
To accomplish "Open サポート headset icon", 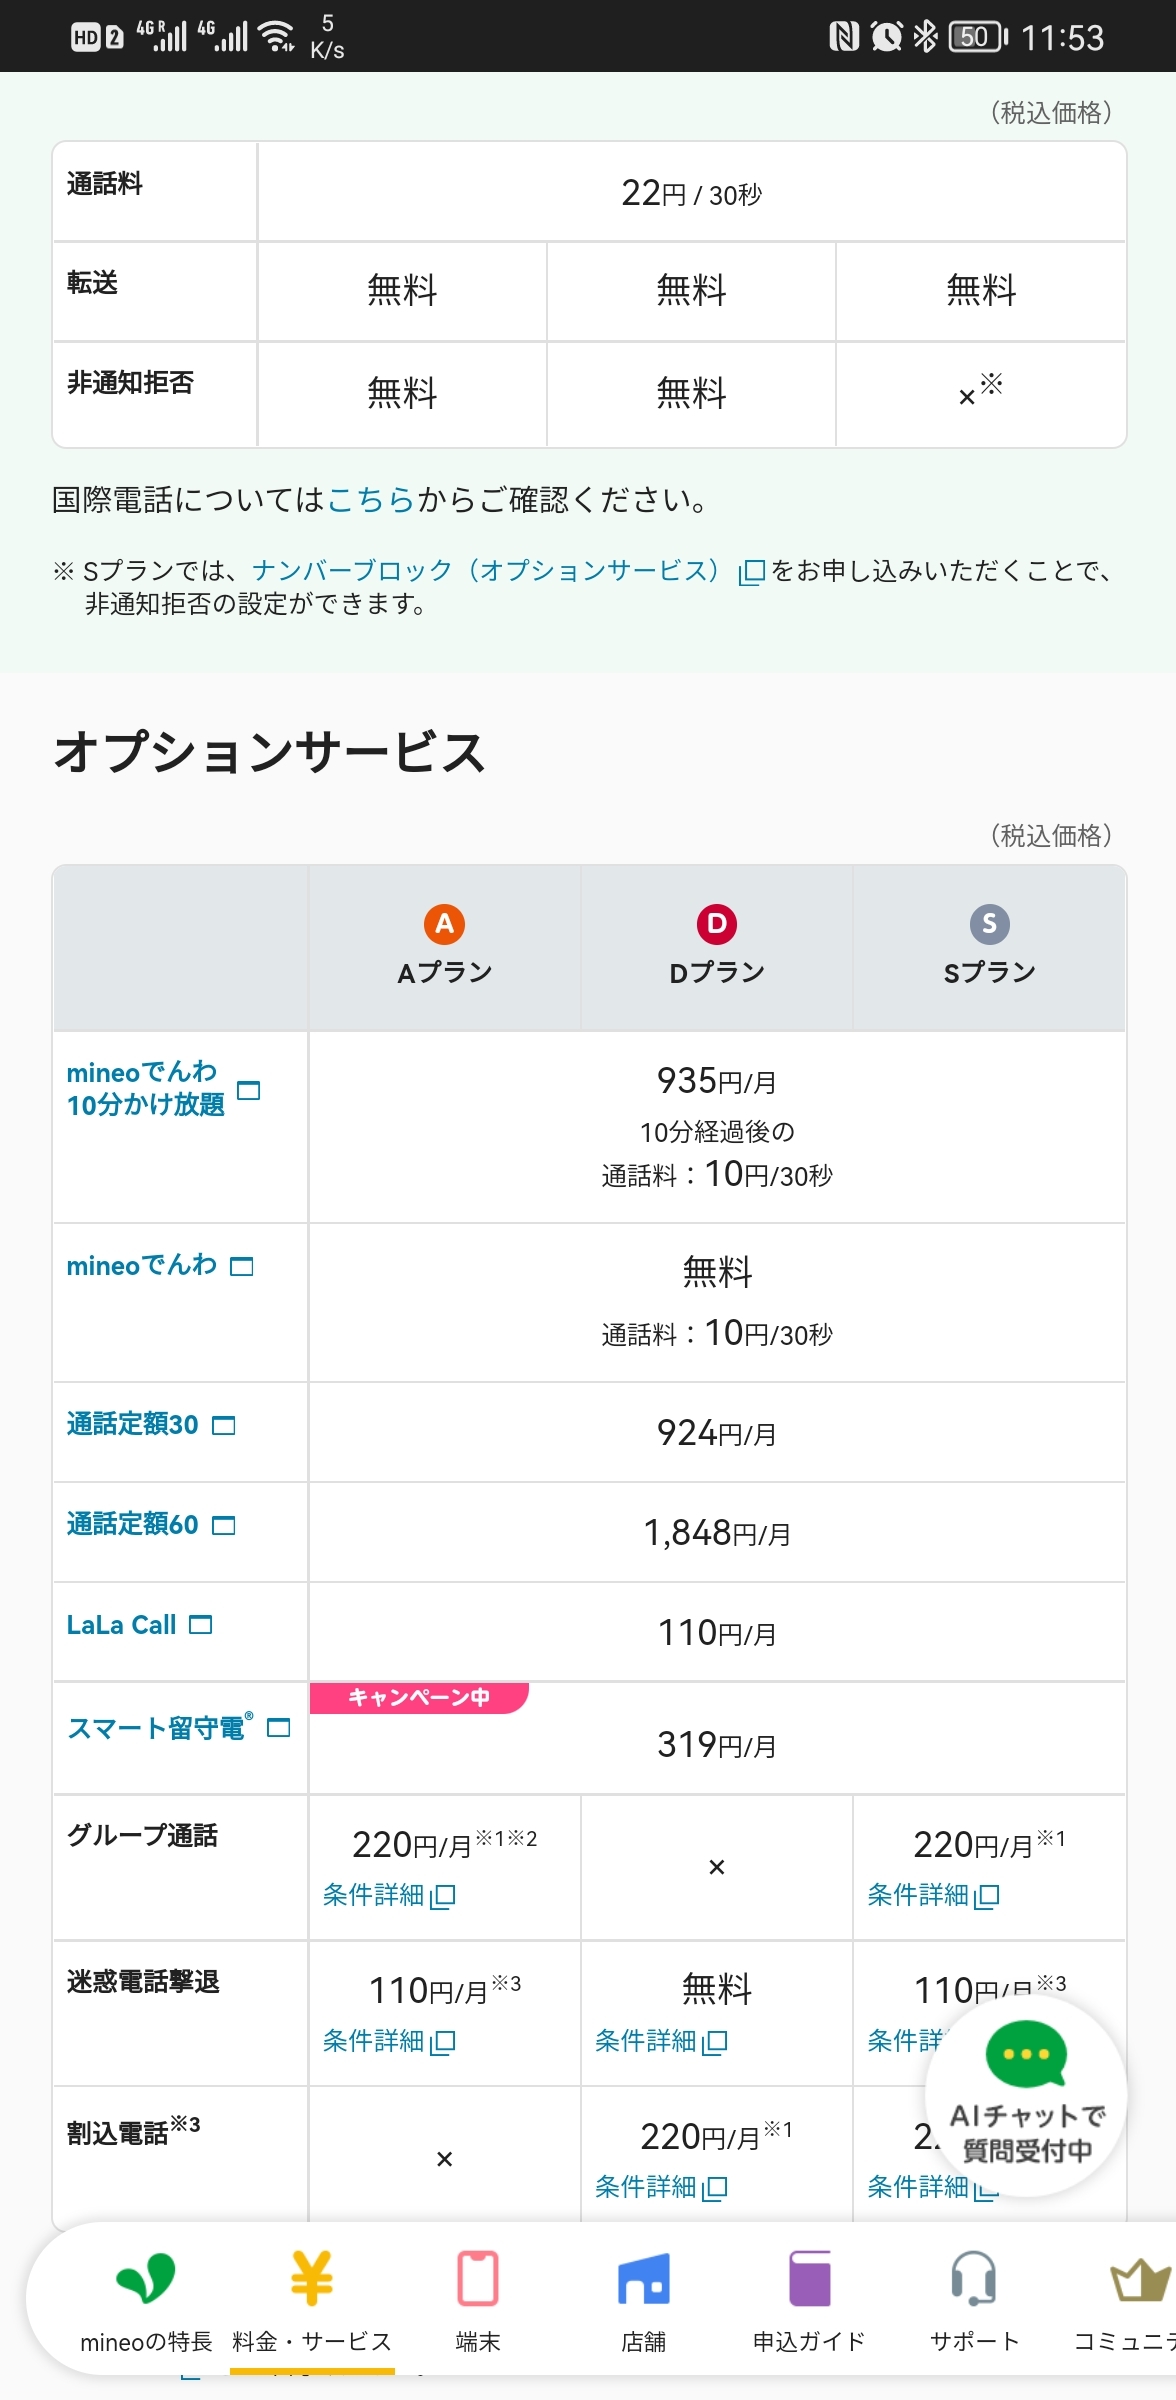I will 974,2280.
